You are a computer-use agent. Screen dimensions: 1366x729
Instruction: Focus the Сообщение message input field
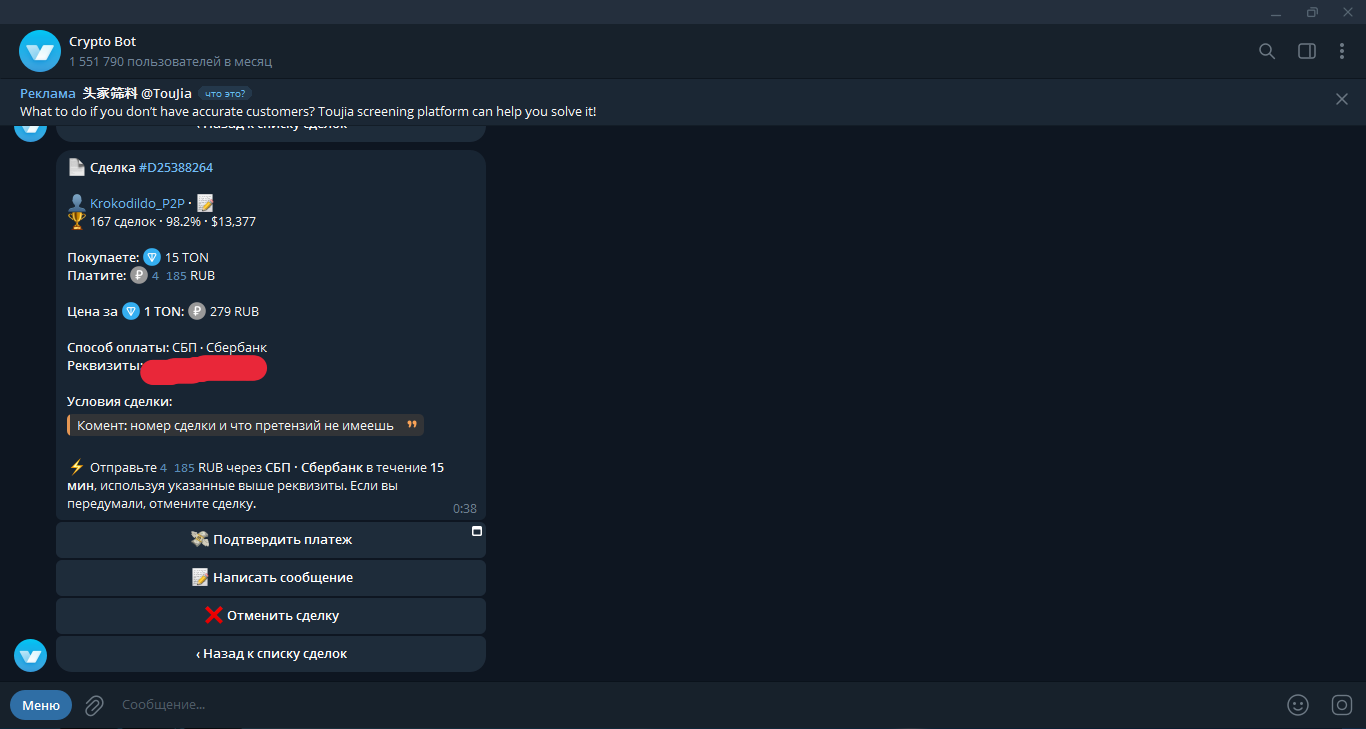click(x=695, y=705)
